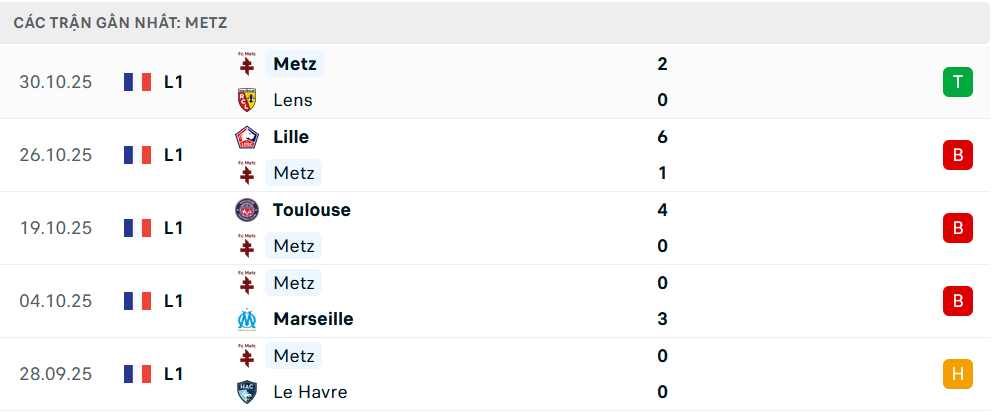This screenshot has width=992, height=418.
Task: Open the Lens team name link
Action: (292, 100)
